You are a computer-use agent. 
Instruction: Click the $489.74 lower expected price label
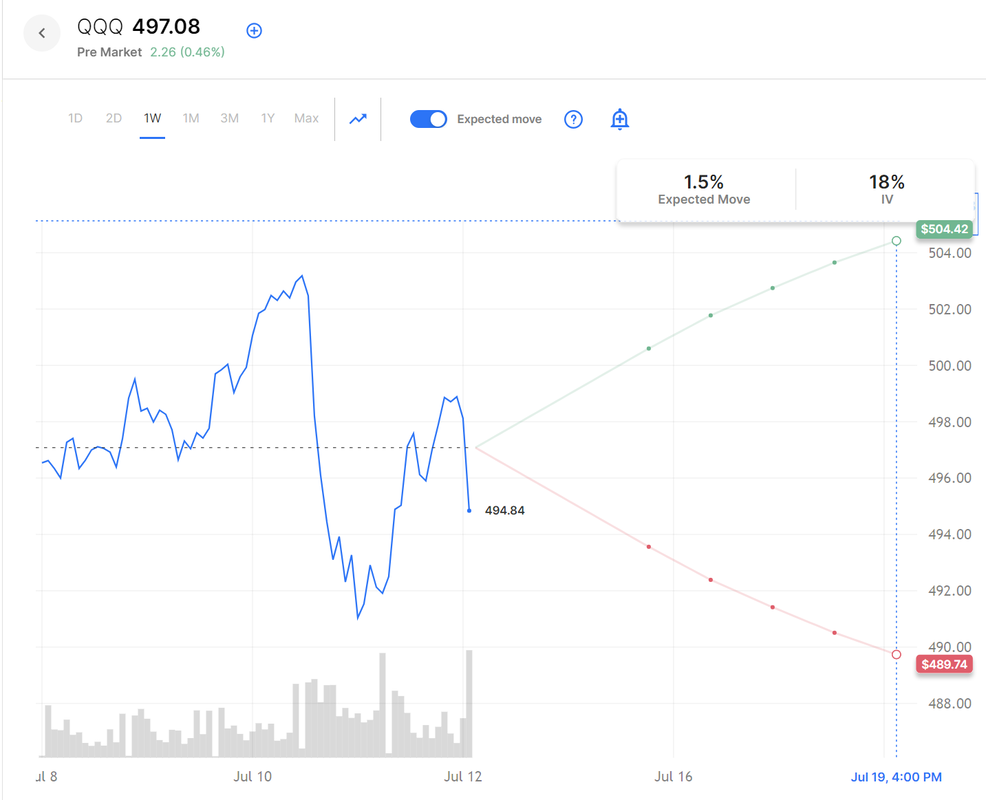(944, 664)
